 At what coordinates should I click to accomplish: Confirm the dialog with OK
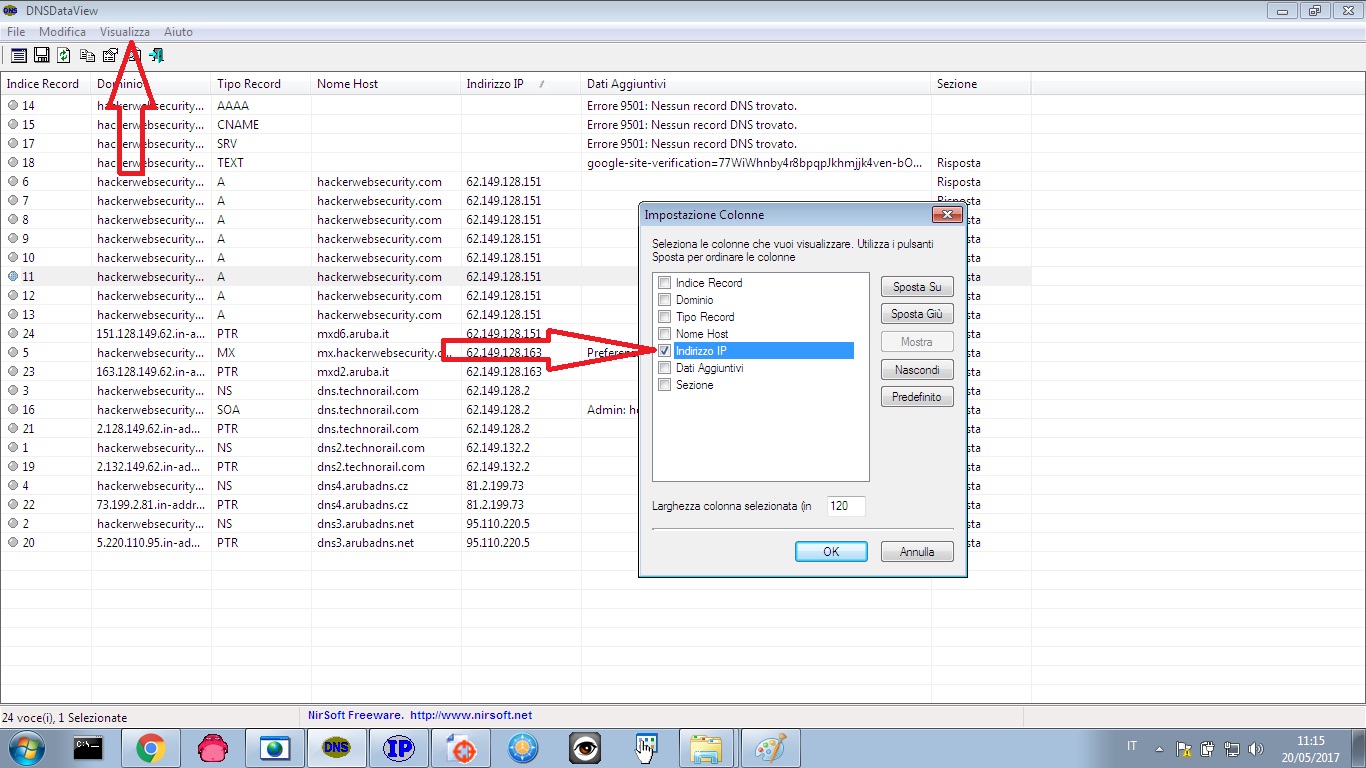tap(831, 552)
